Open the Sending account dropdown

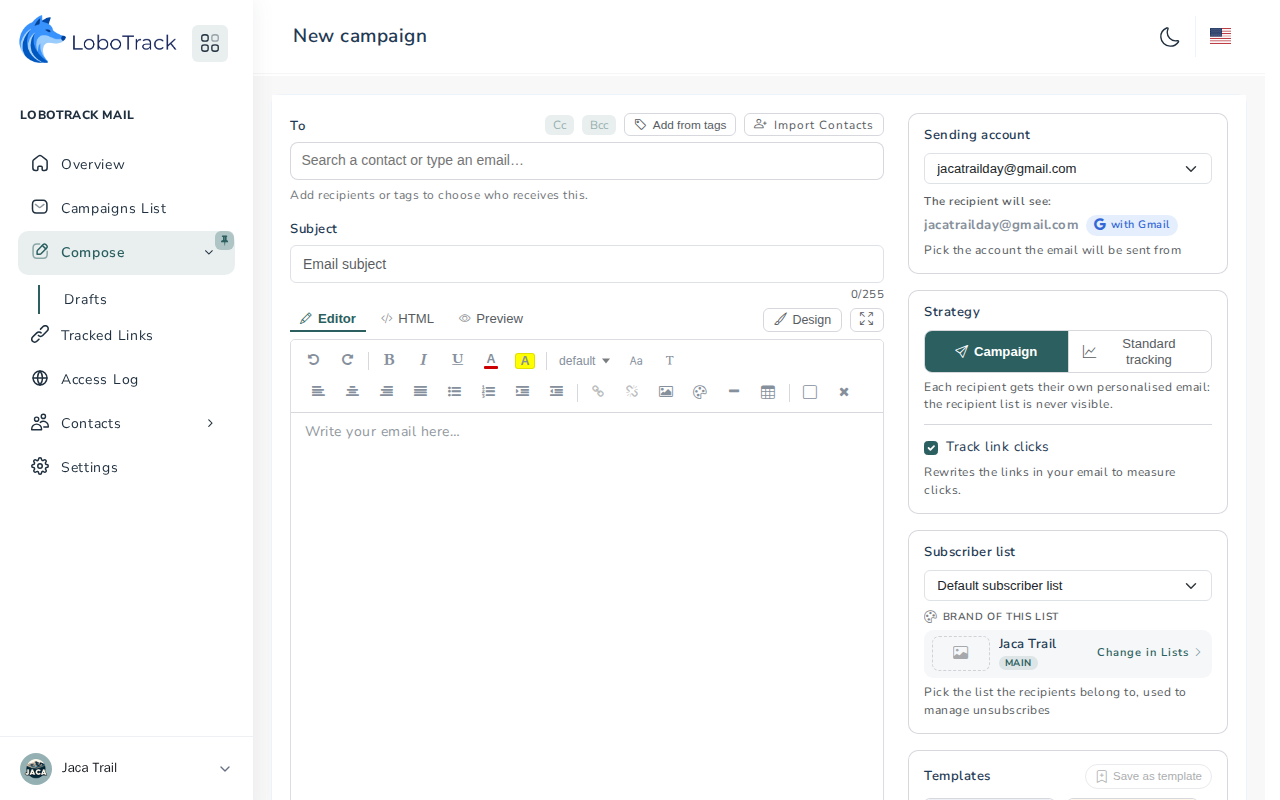click(1068, 168)
